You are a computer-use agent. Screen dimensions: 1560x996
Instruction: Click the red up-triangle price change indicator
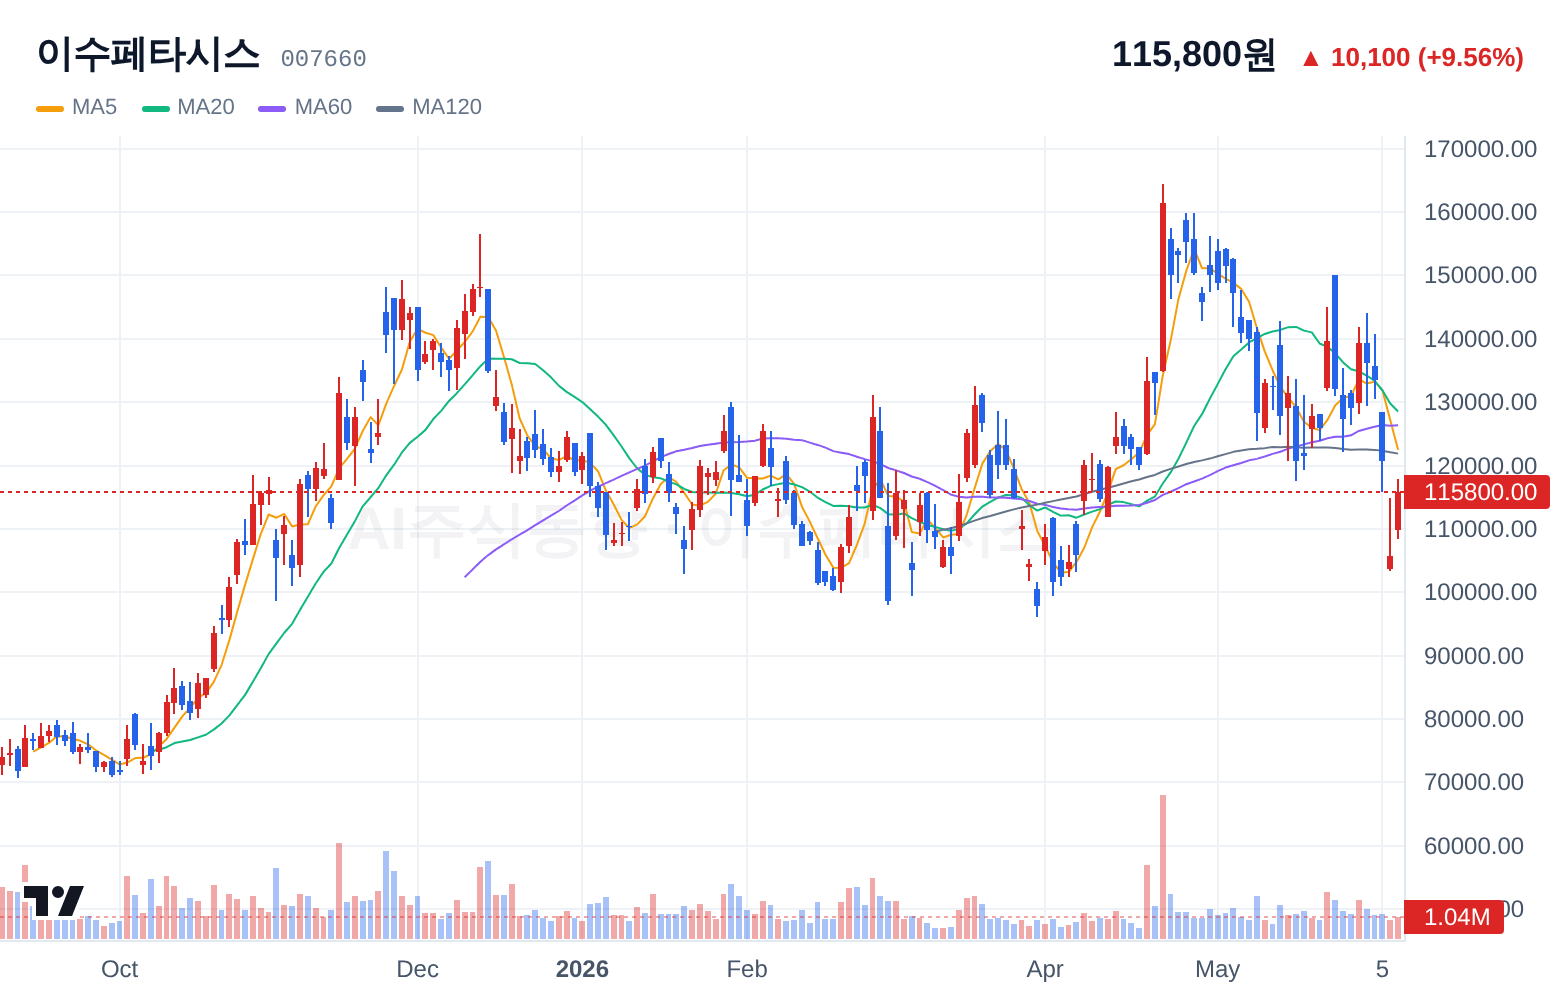click(1310, 59)
